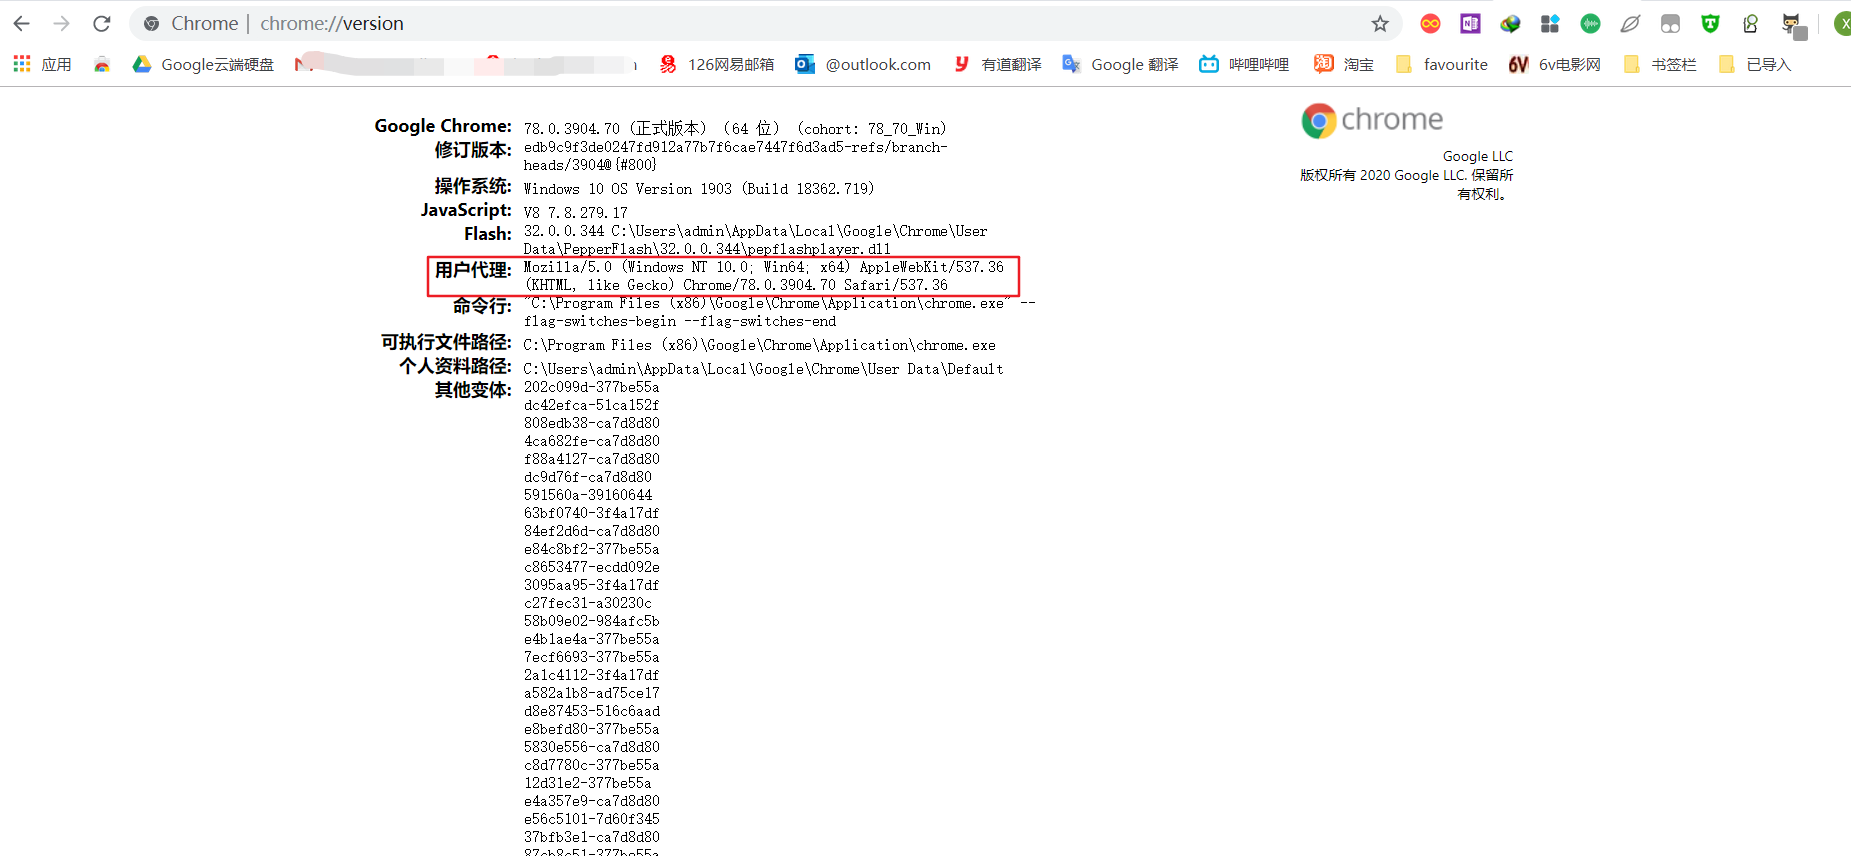Open the green profile avatar

click(1842, 23)
